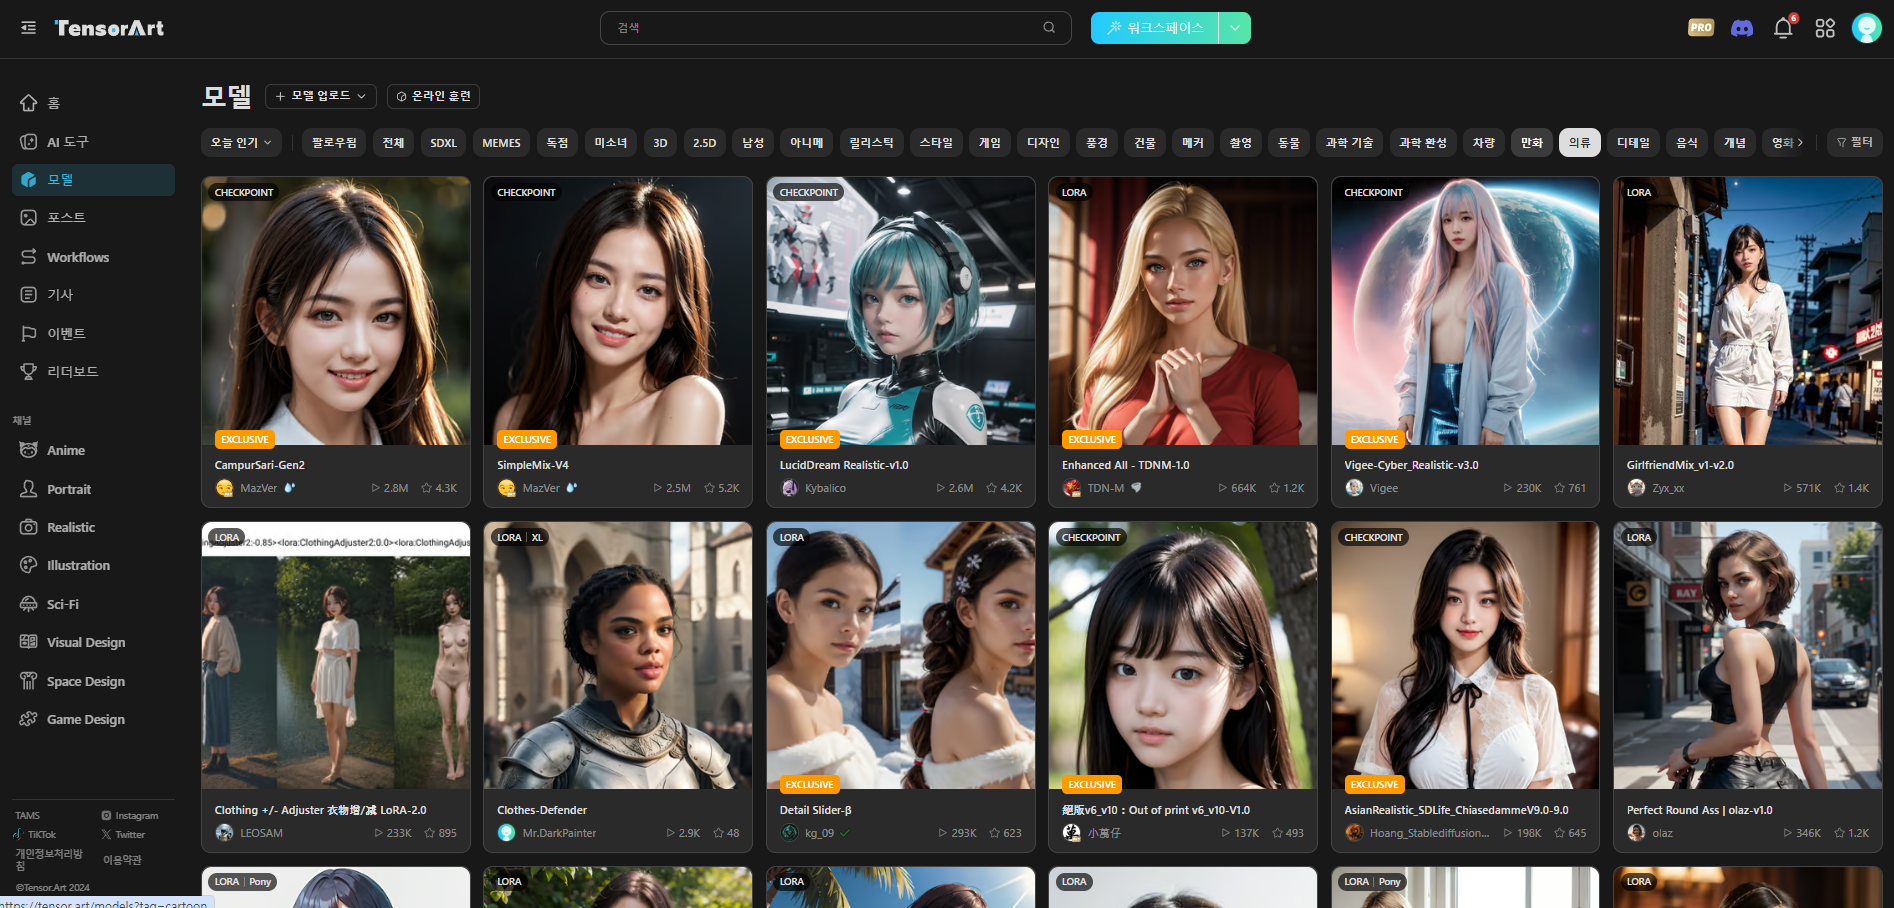Viewport: 1894px width, 908px height.
Task: Open the model upload (모델 업로드) dropdown
Action: pyautogui.click(x=320, y=96)
